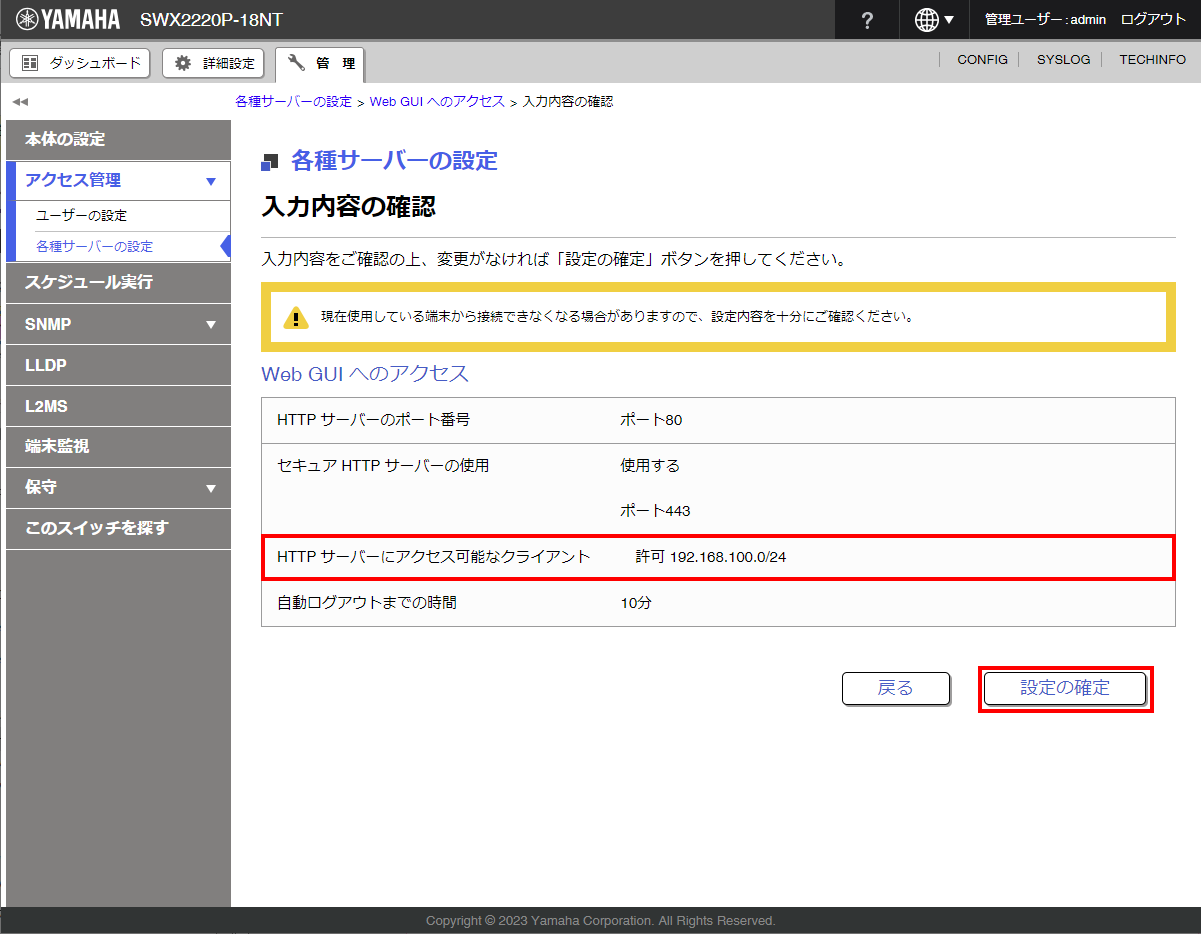Switch to the 詳細設定 tab
1201x934 pixels.
pyautogui.click(x=214, y=63)
